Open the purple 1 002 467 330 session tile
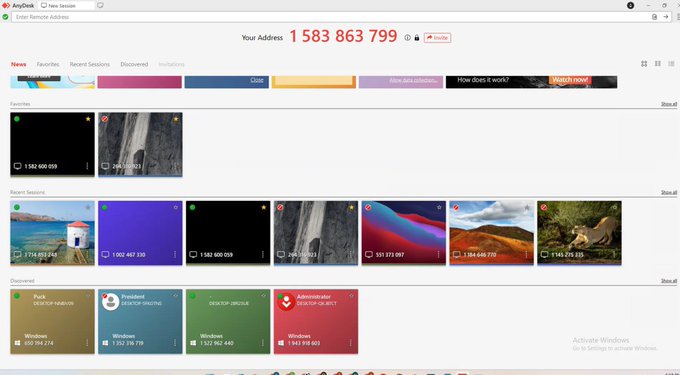This screenshot has height=375, width=680. tap(140, 233)
